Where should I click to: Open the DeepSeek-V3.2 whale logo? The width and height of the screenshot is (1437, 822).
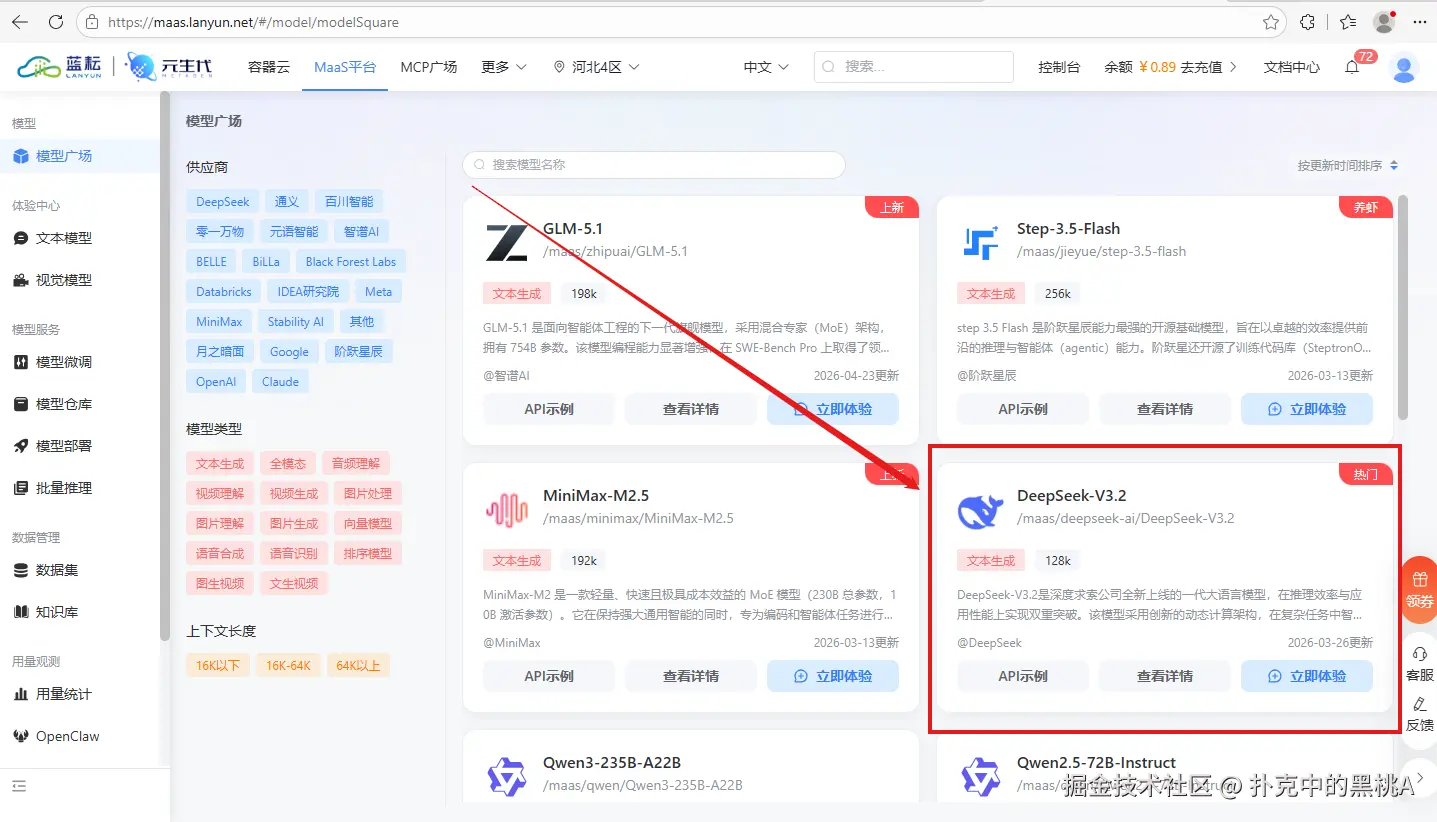click(980, 510)
